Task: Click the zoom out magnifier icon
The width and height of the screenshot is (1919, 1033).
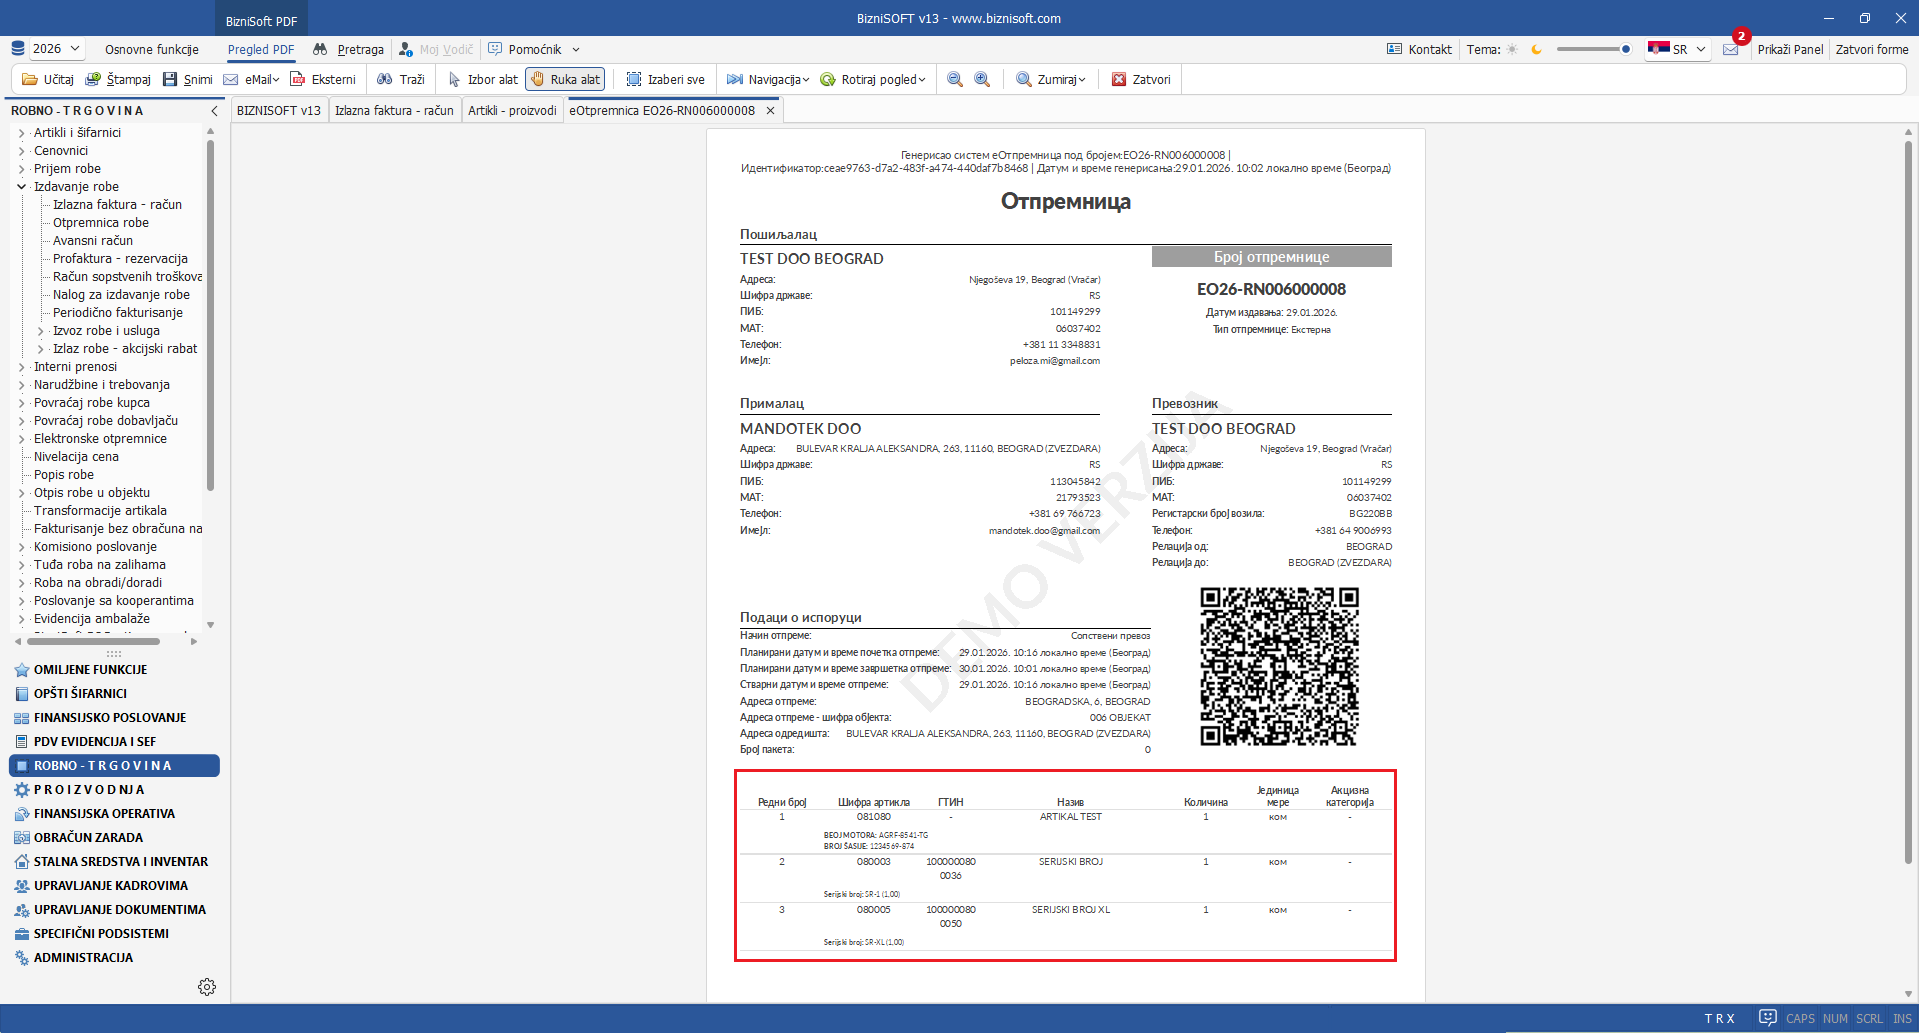Action: [x=955, y=80]
